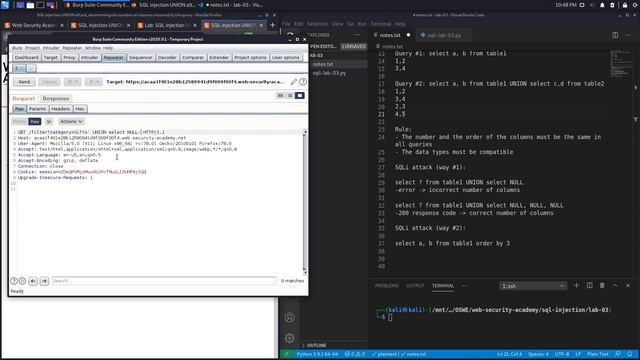
Task: Change the Plain Text language mode
Action: pyautogui.click(x=598, y=354)
